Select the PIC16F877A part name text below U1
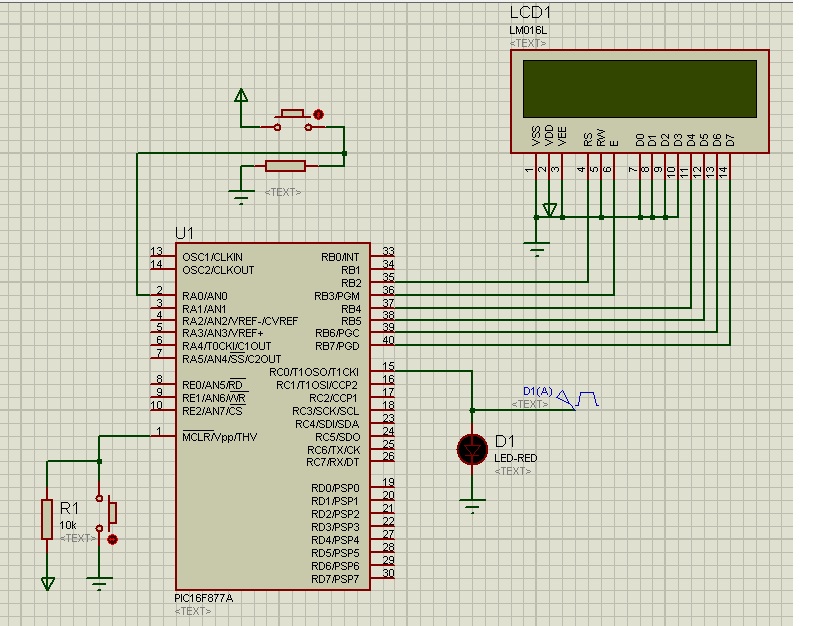 pyautogui.click(x=204, y=598)
